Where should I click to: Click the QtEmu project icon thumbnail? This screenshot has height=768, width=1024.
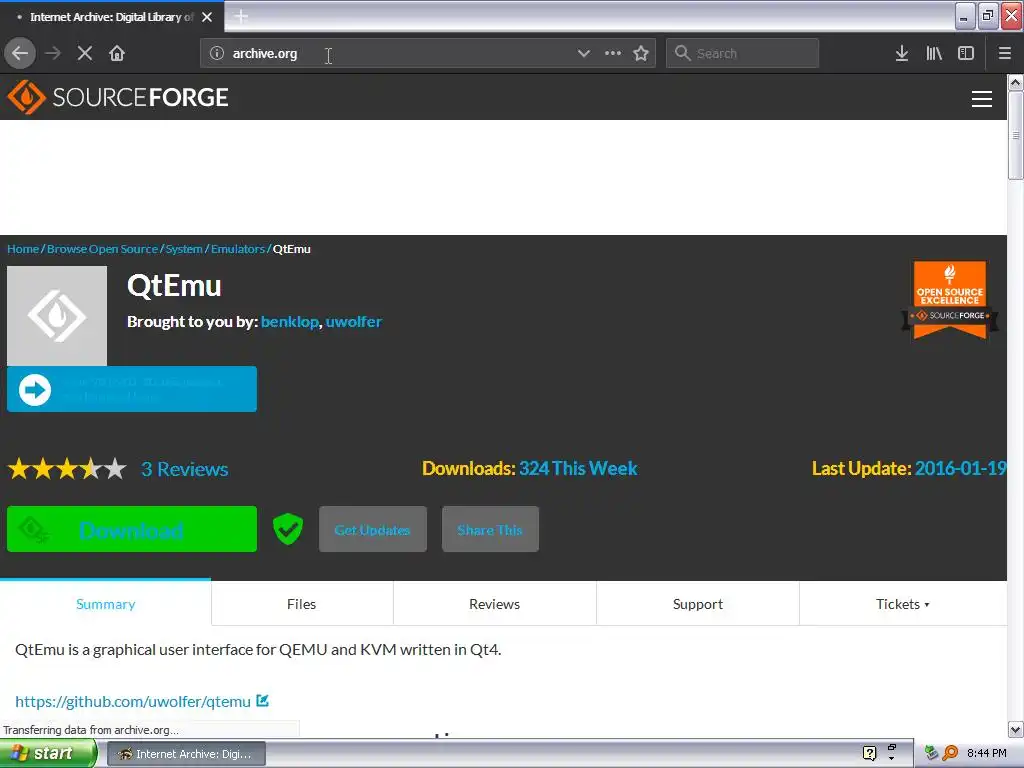tap(57, 315)
